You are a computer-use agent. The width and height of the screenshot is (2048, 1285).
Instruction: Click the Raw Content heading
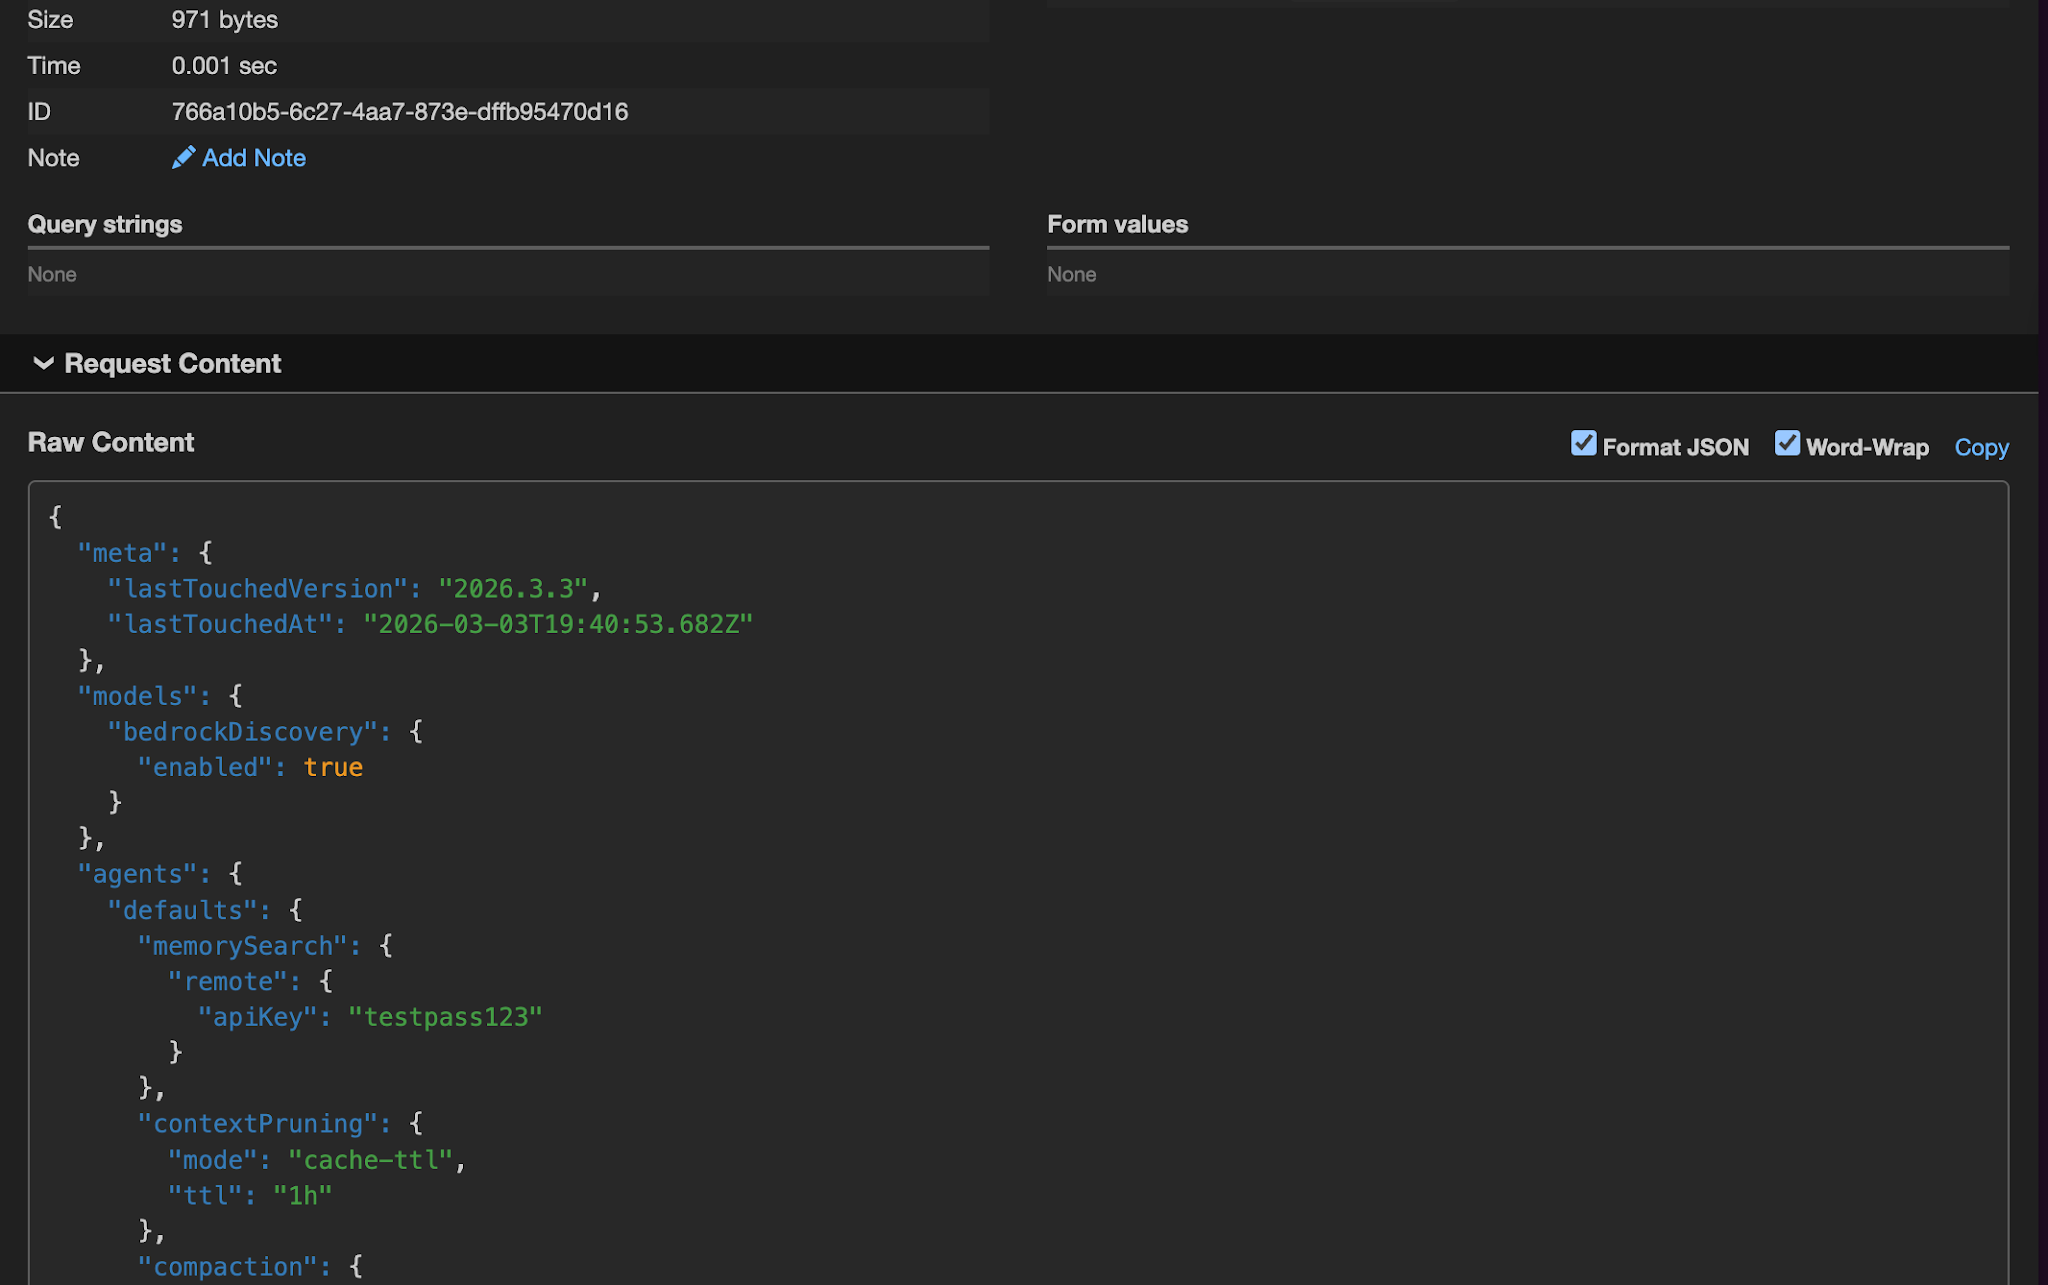coord(111,442)
